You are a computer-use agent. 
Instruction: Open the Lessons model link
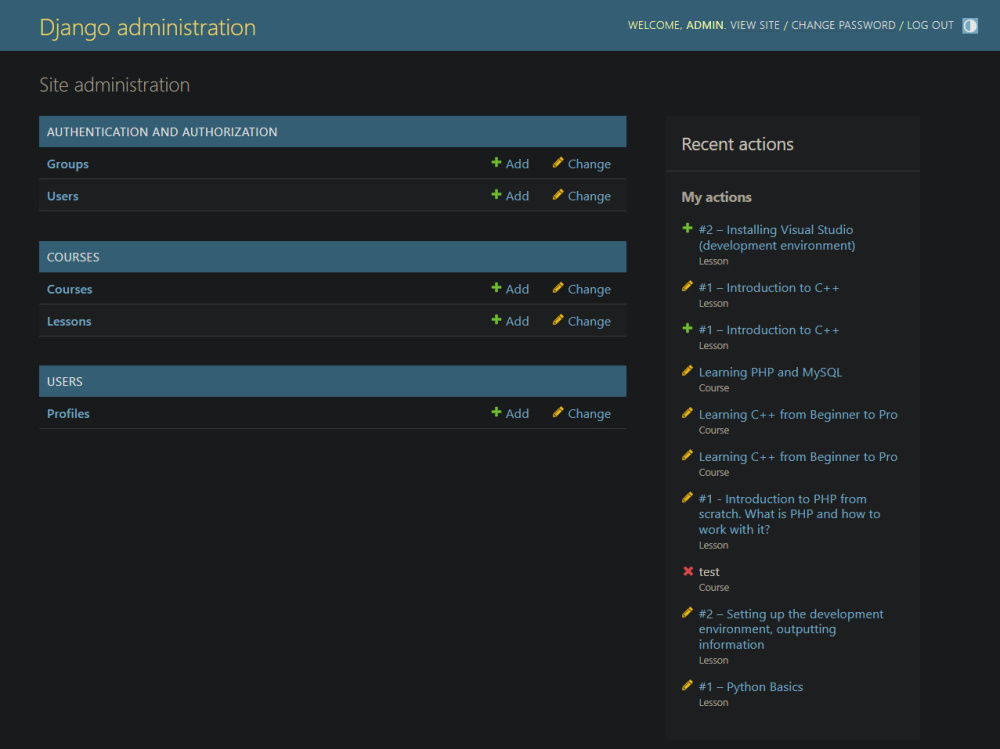click(69, 322)
